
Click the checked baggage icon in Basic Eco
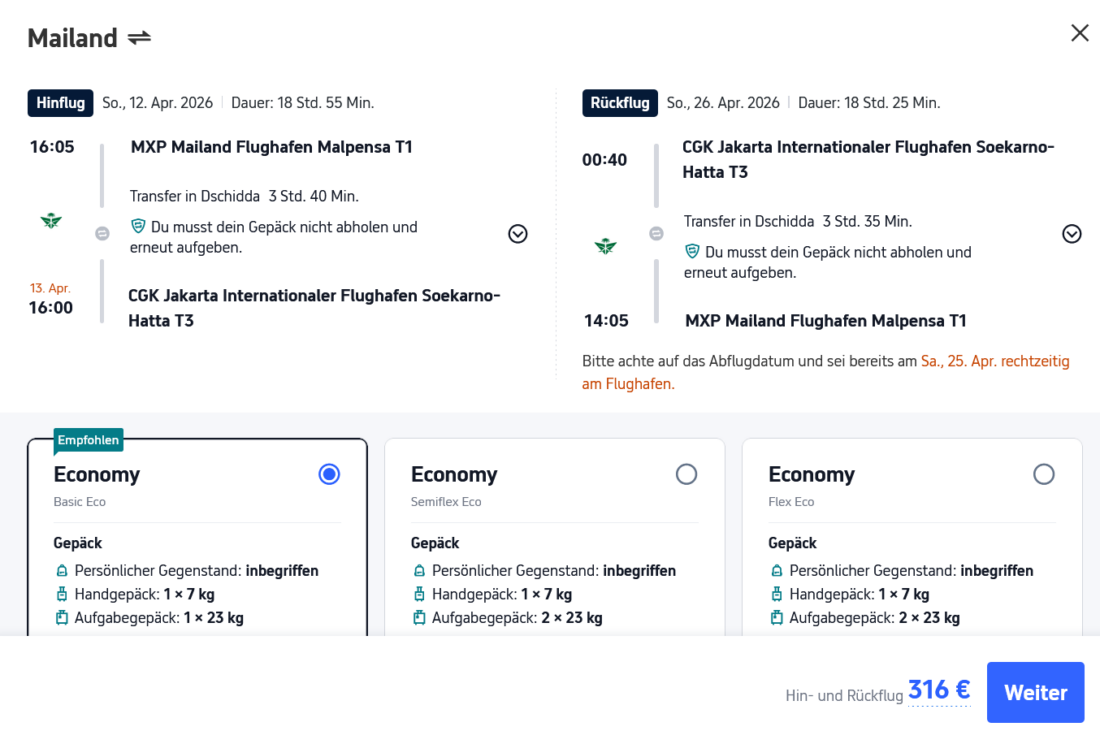tap(62, 618)
